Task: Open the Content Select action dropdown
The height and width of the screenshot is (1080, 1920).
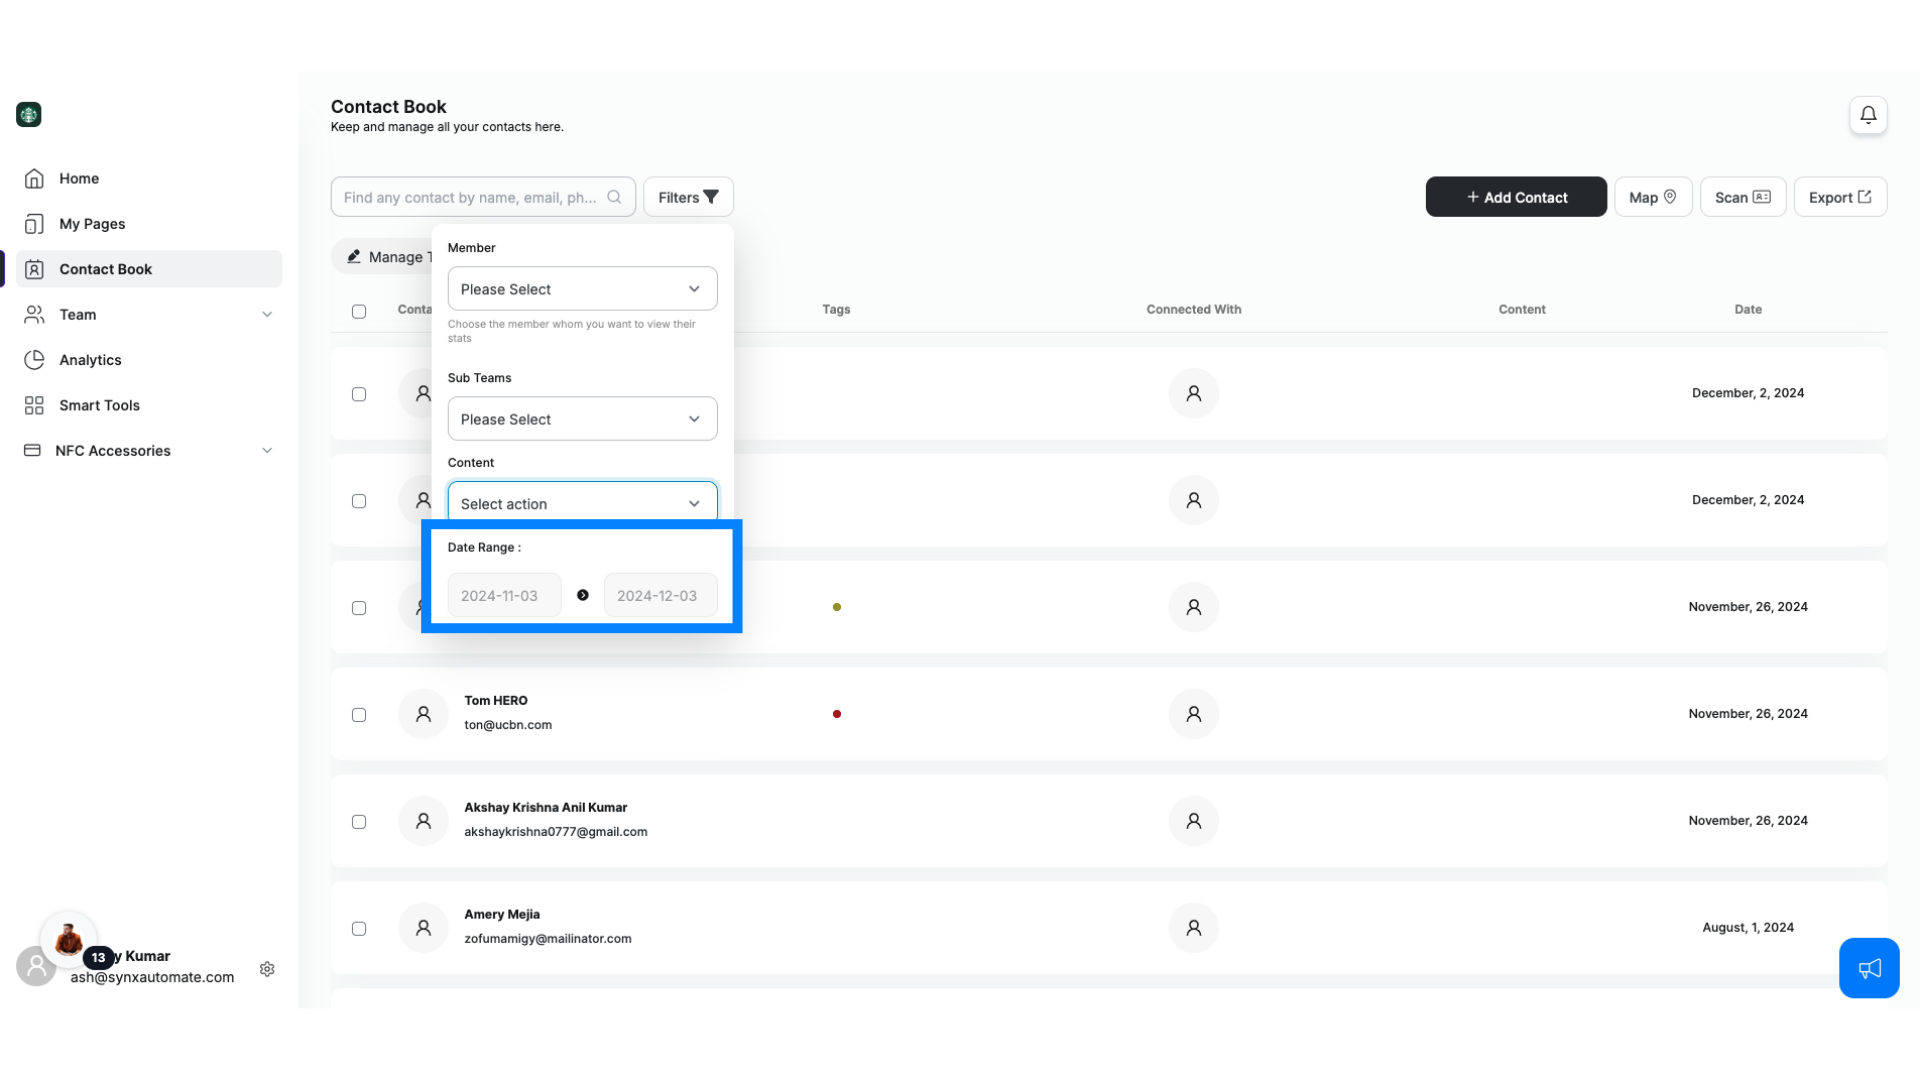Action: point(582,503)
